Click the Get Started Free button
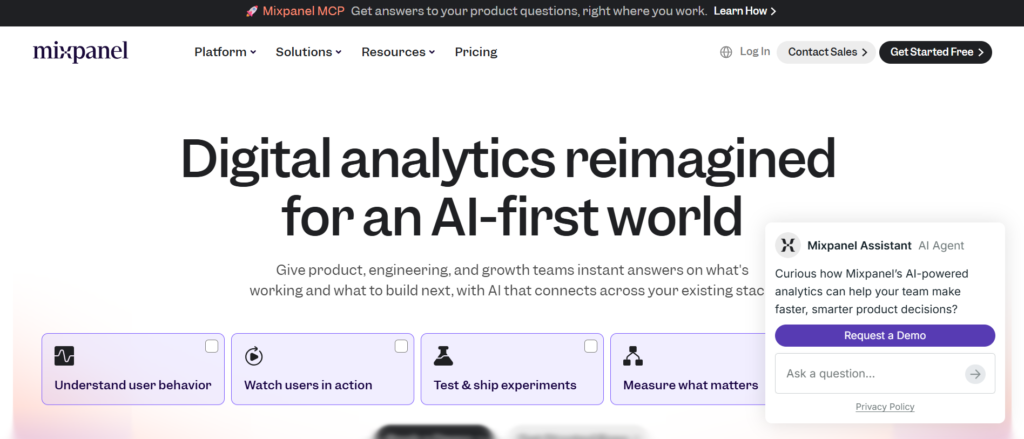This screenshot has width=1024, height=439. coord(935,52)
